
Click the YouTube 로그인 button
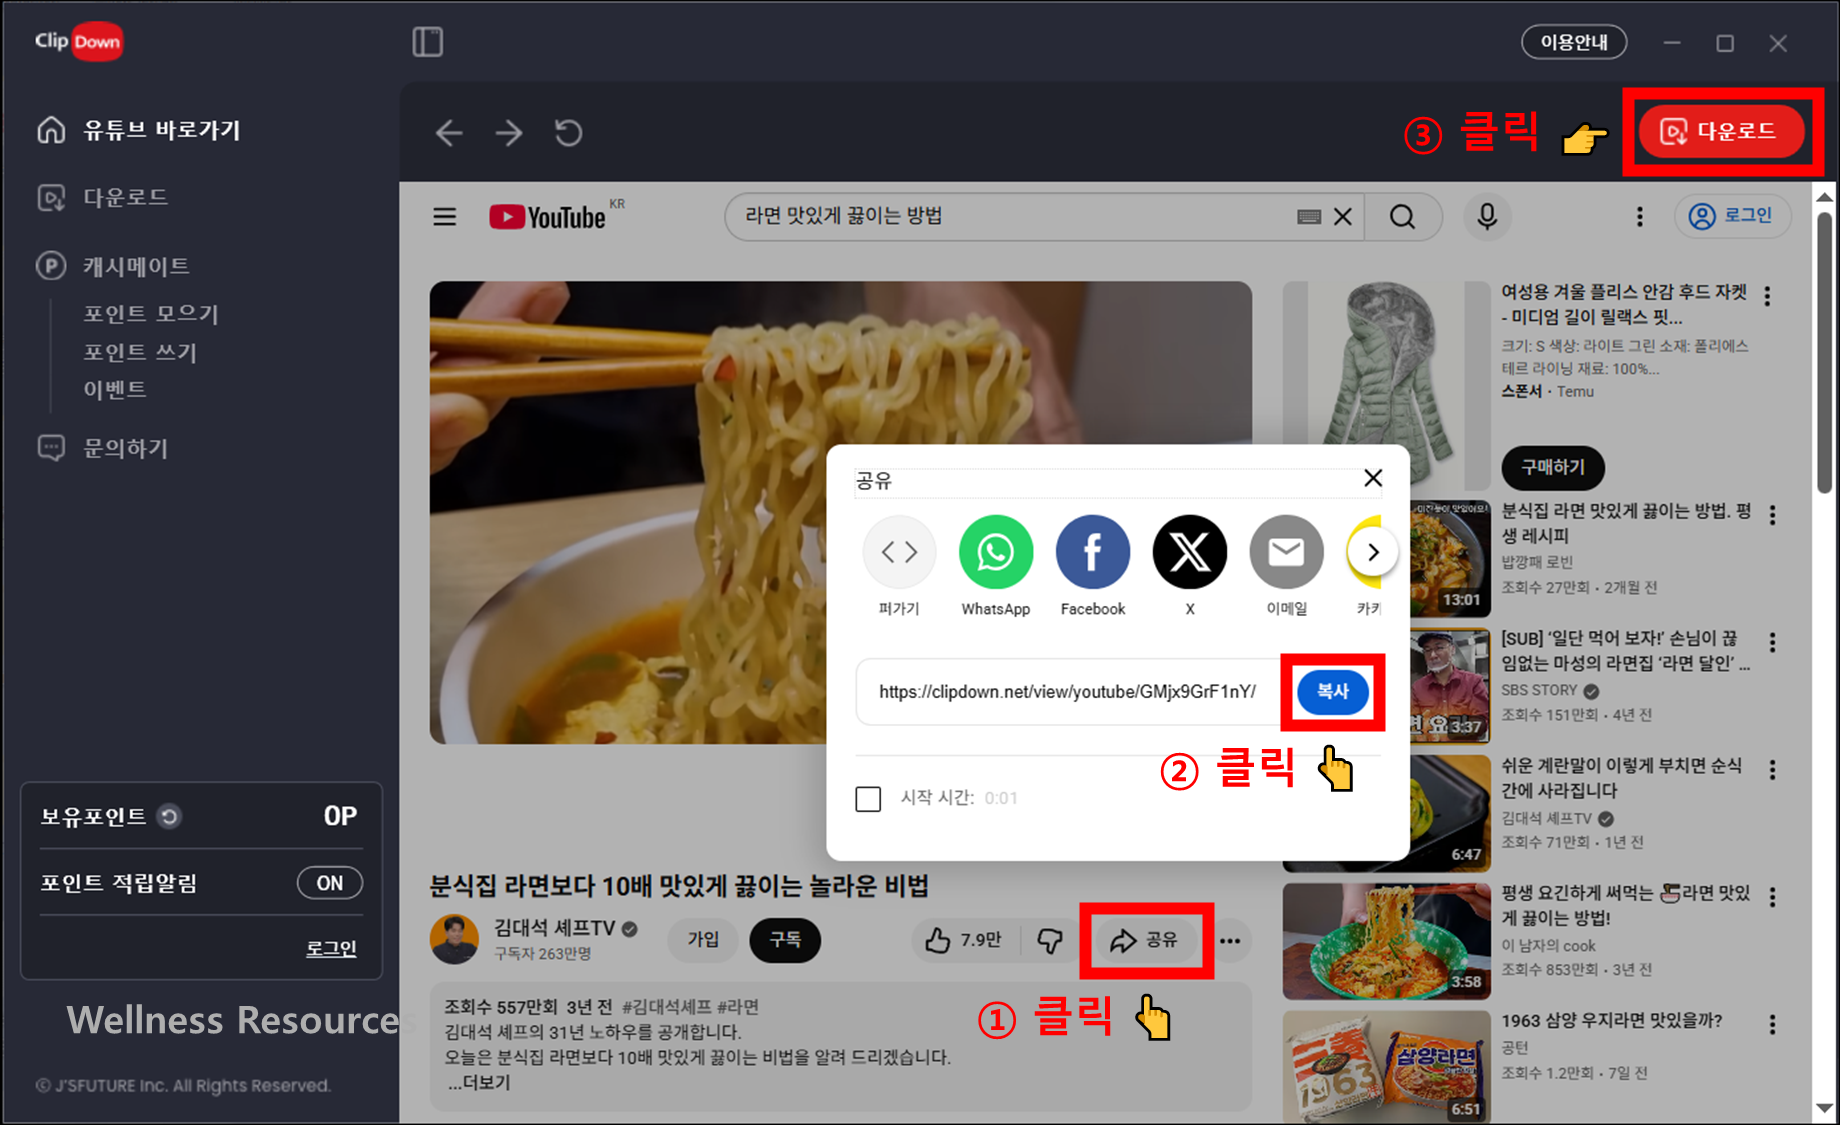[x=1732, y=216]
